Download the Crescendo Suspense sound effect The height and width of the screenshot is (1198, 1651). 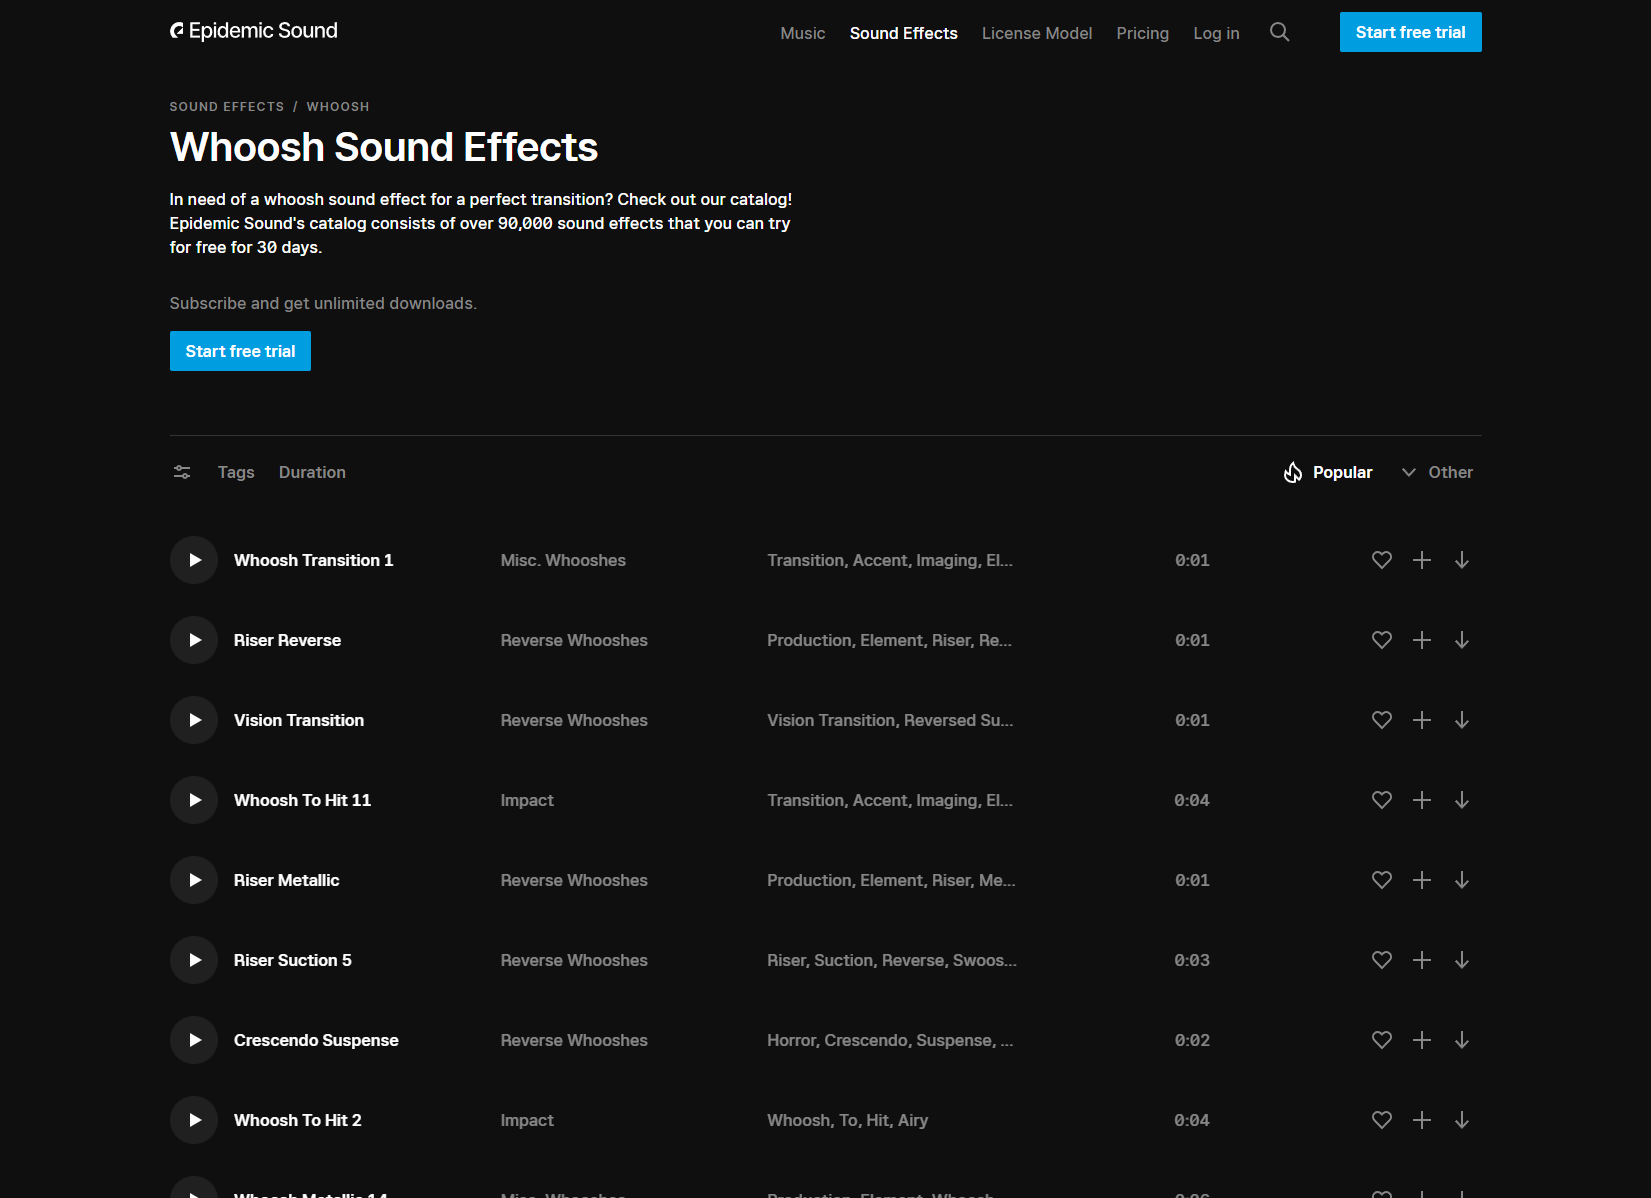coord(1462,1040)
